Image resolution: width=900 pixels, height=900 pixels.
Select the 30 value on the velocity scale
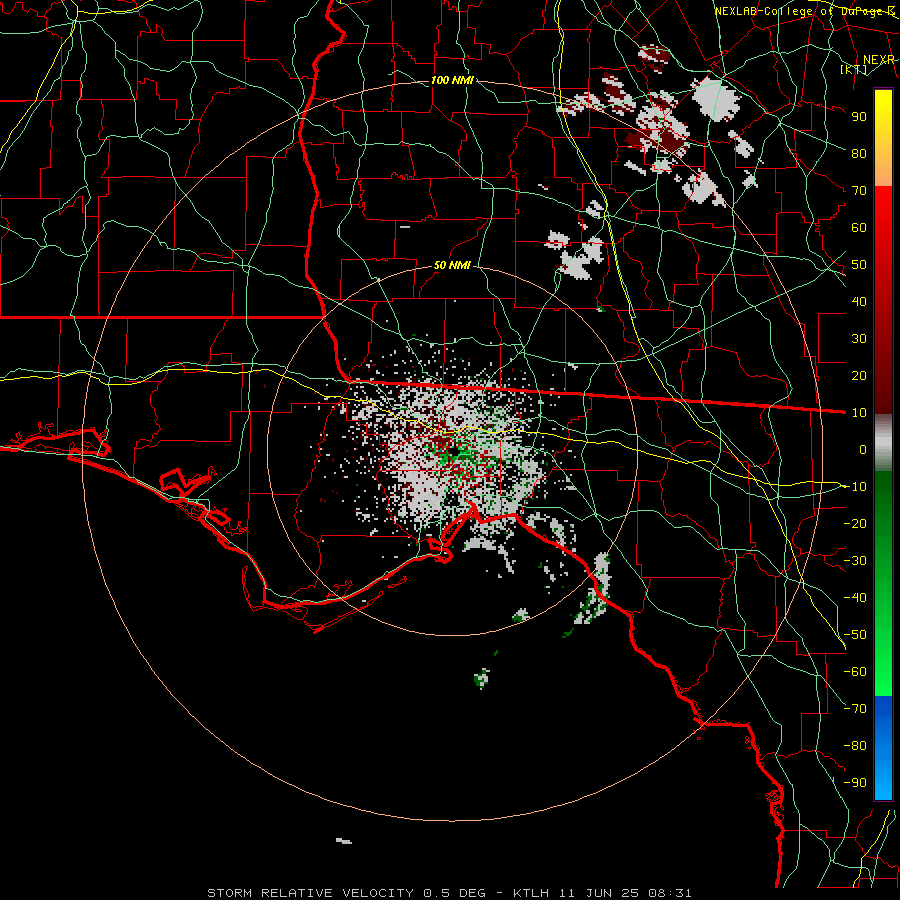(859, 339)
